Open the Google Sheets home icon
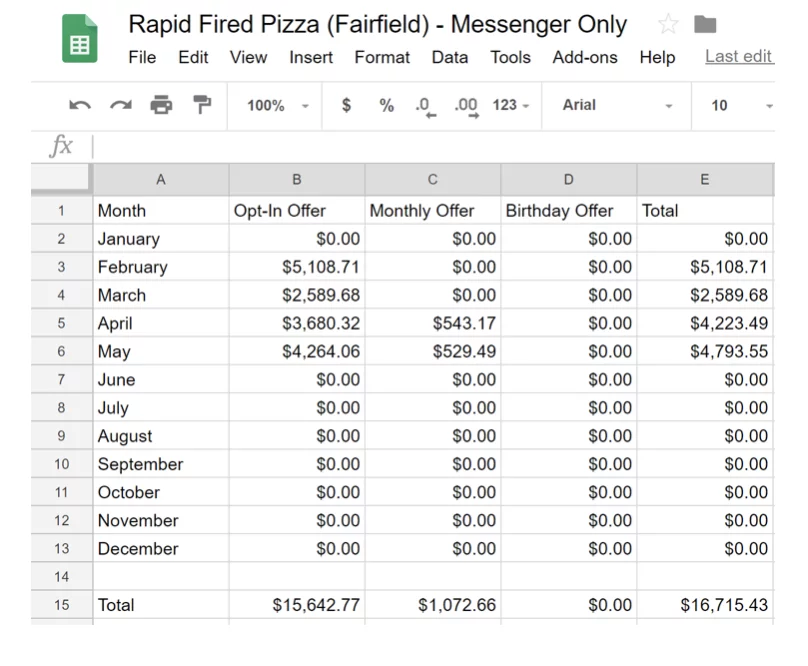The image size is (808, 666). [80, 39]
